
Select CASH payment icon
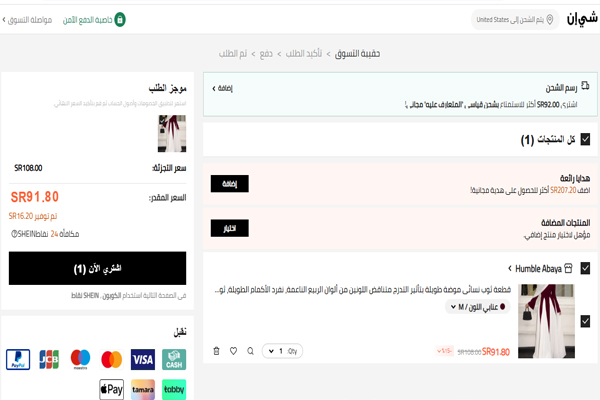click(x=174, y=359)
